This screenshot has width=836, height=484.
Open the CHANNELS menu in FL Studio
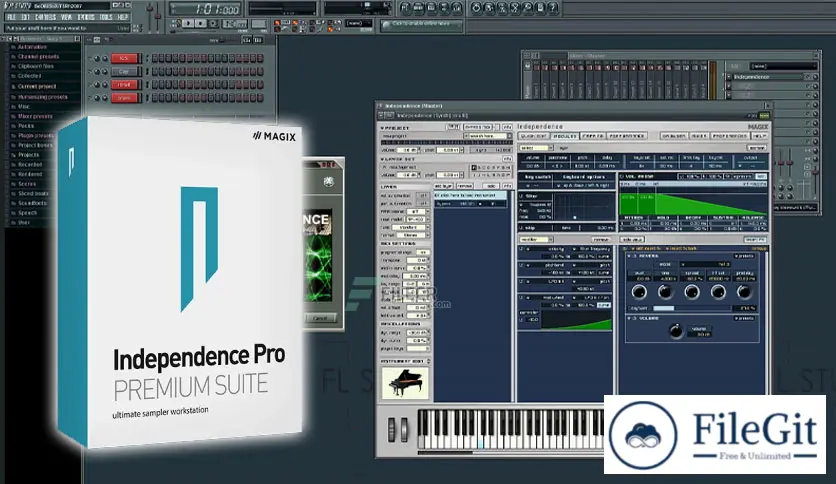45,17
